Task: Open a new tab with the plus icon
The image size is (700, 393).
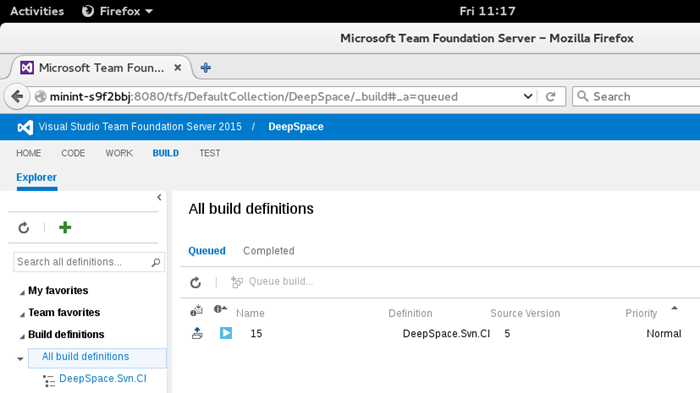Action: point(205,68)
